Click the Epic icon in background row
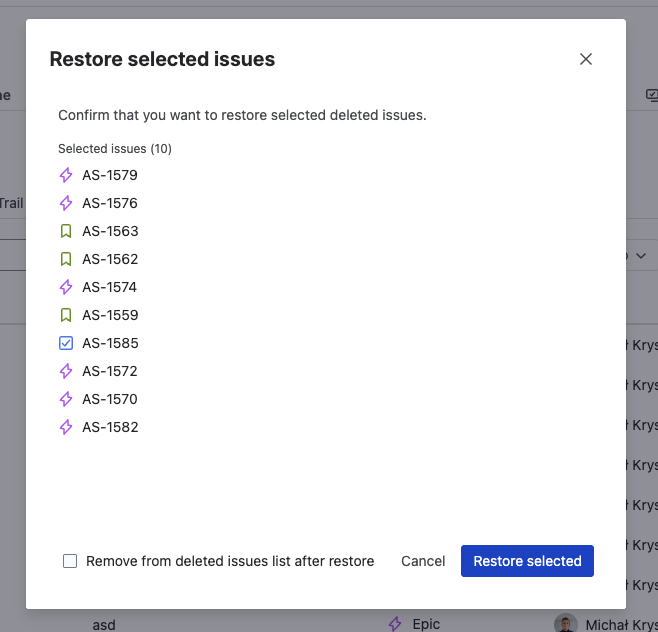 click(x=394, y=624)
